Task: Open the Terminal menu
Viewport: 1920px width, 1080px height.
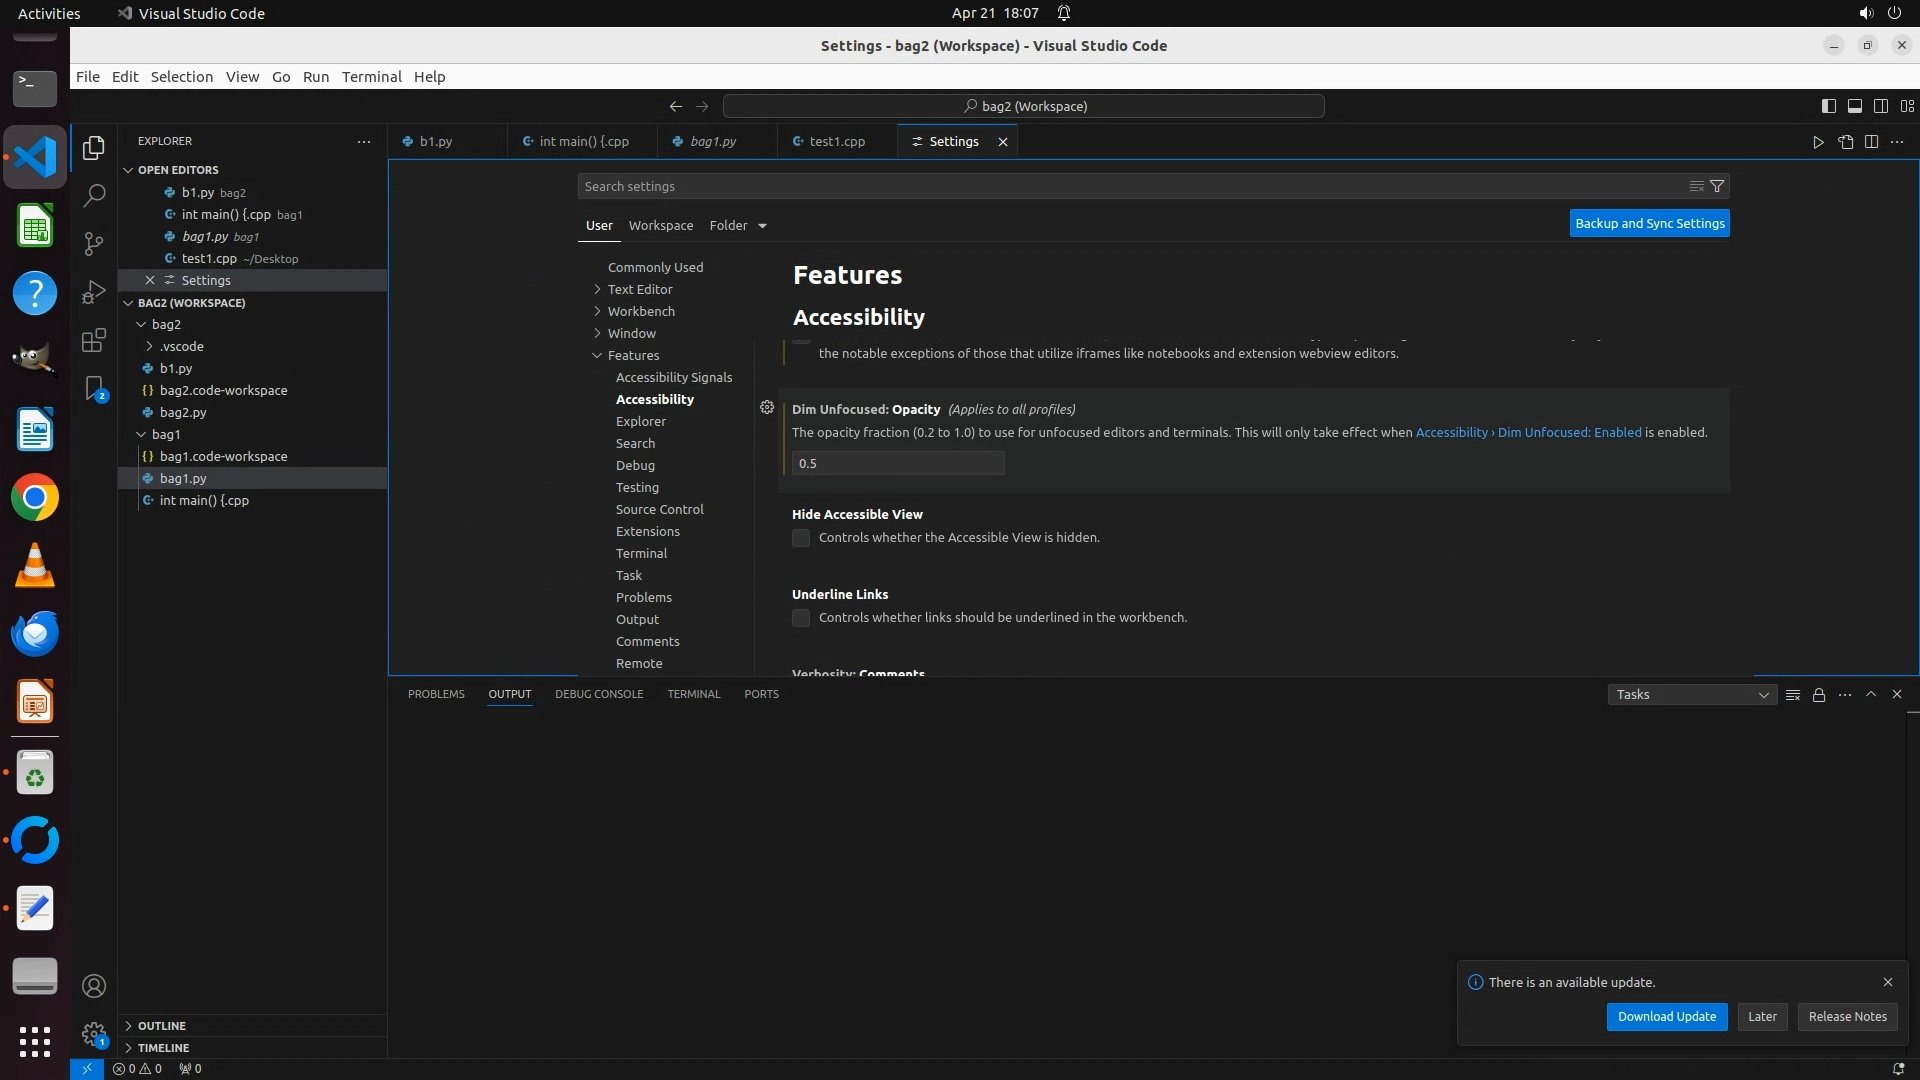Action: click(371, 77)
